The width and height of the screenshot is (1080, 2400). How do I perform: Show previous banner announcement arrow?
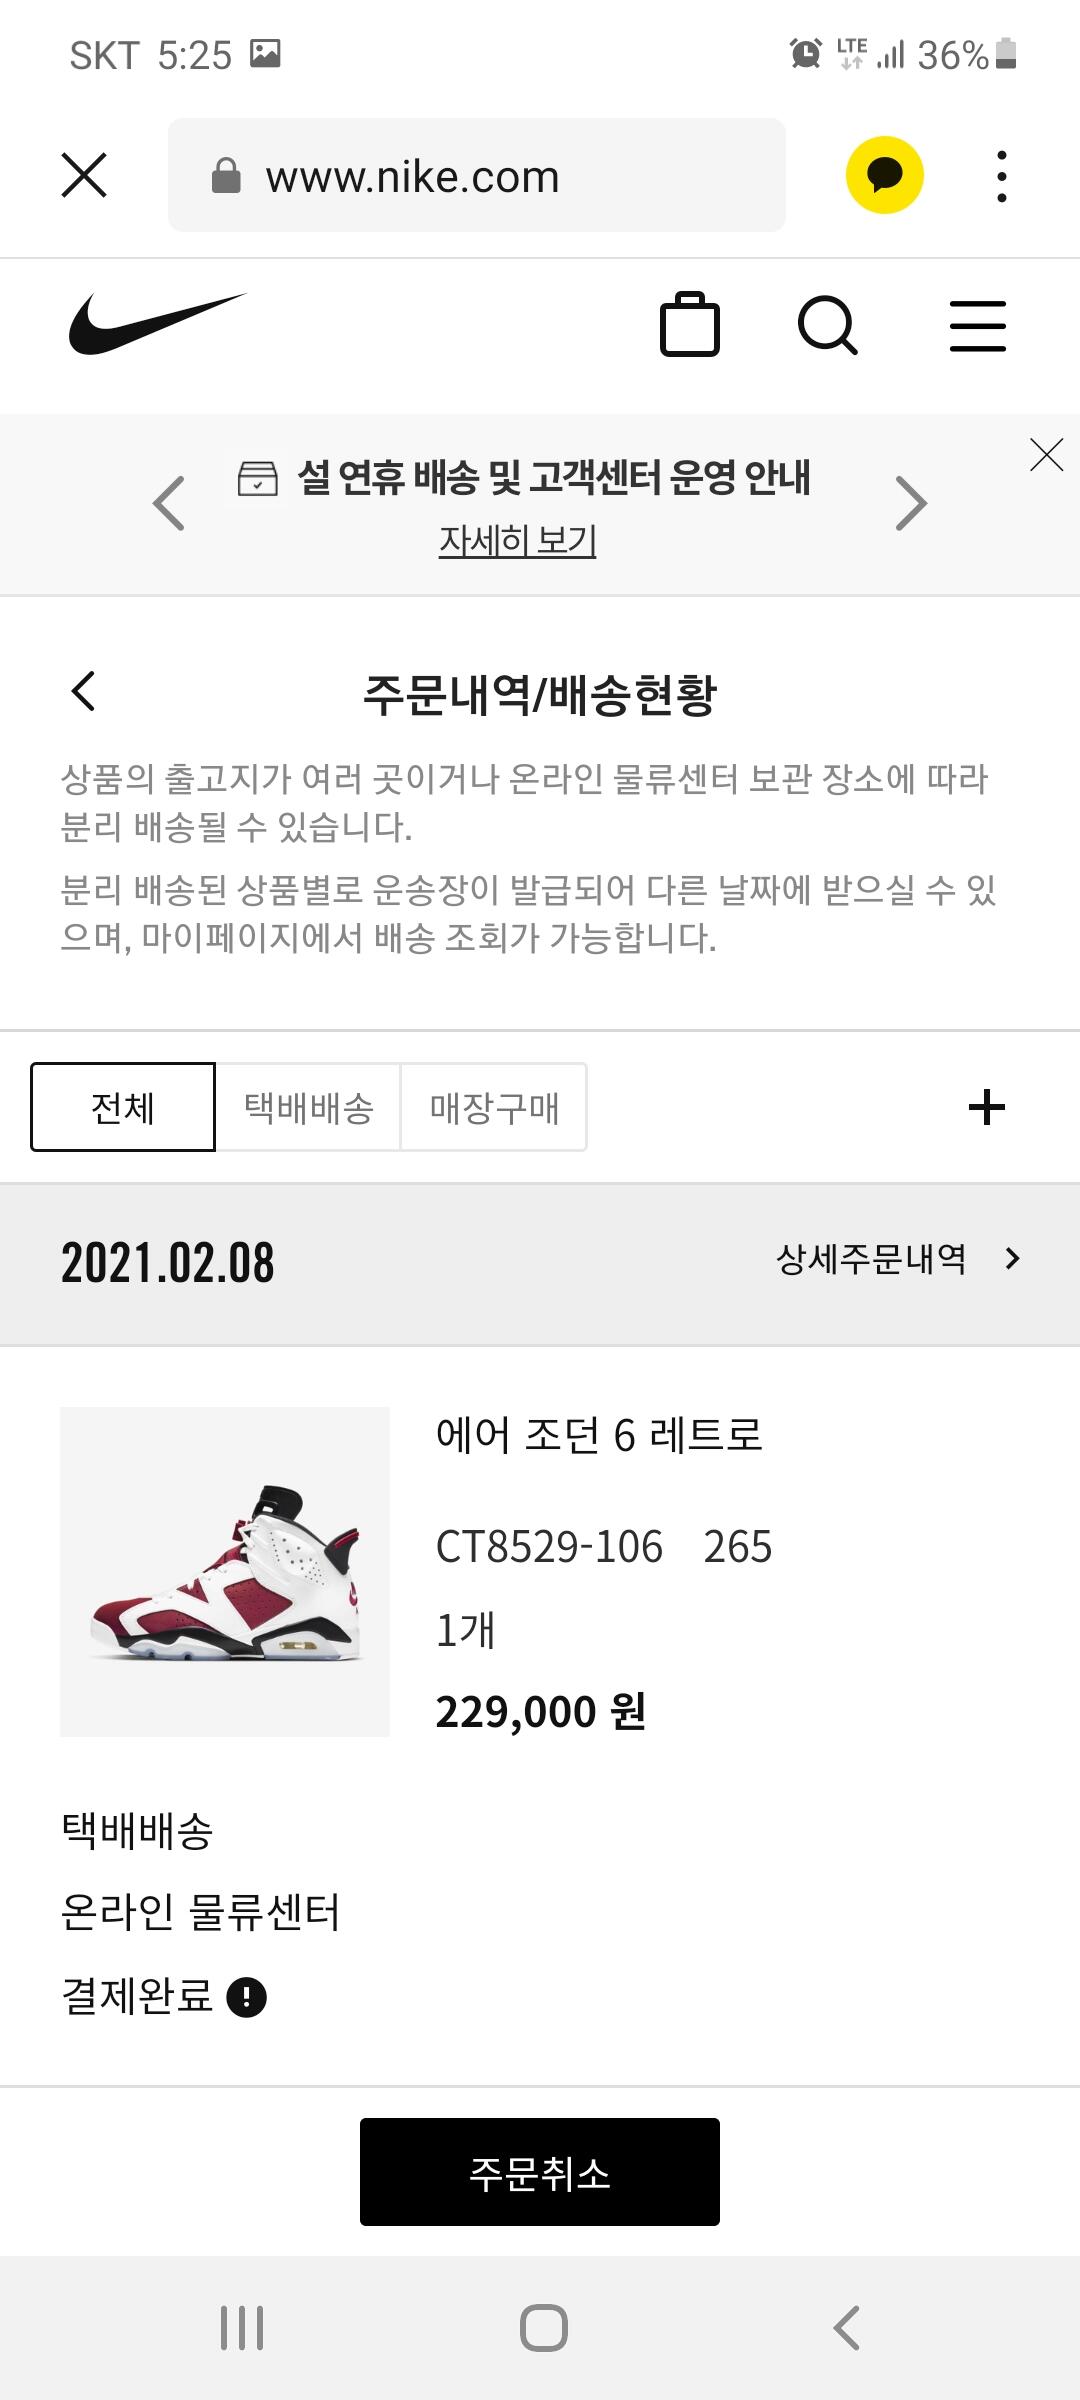click(x=168, y=503)
